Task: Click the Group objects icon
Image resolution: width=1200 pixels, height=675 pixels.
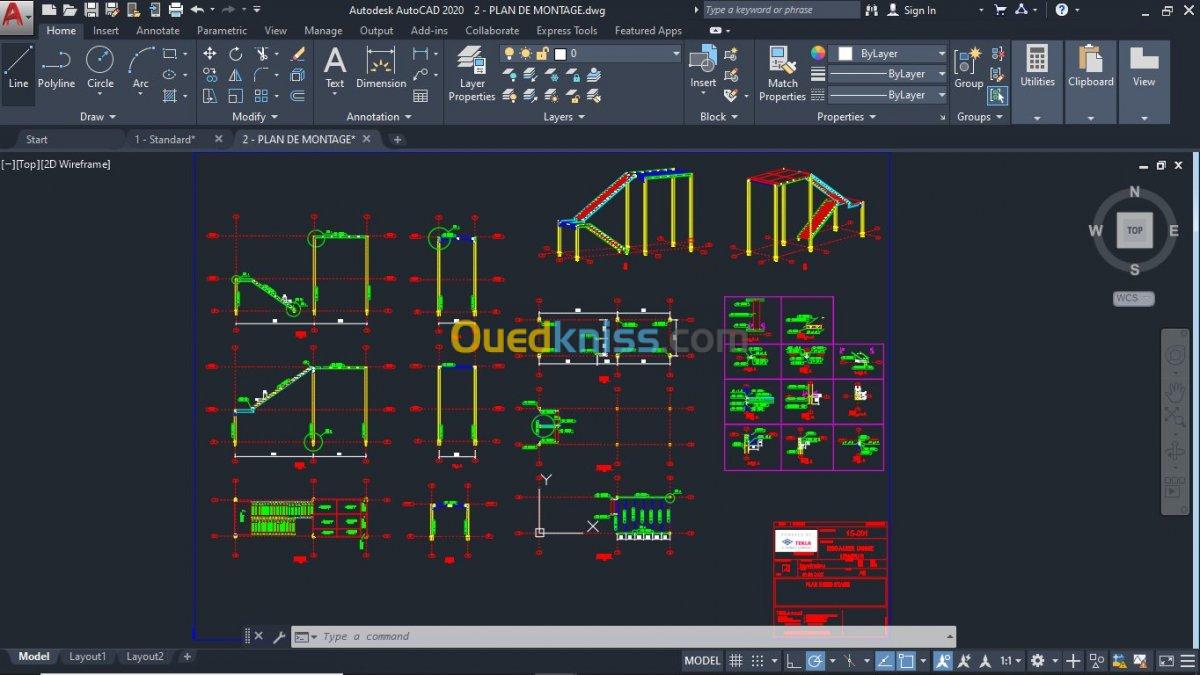Action: (968, 67)
